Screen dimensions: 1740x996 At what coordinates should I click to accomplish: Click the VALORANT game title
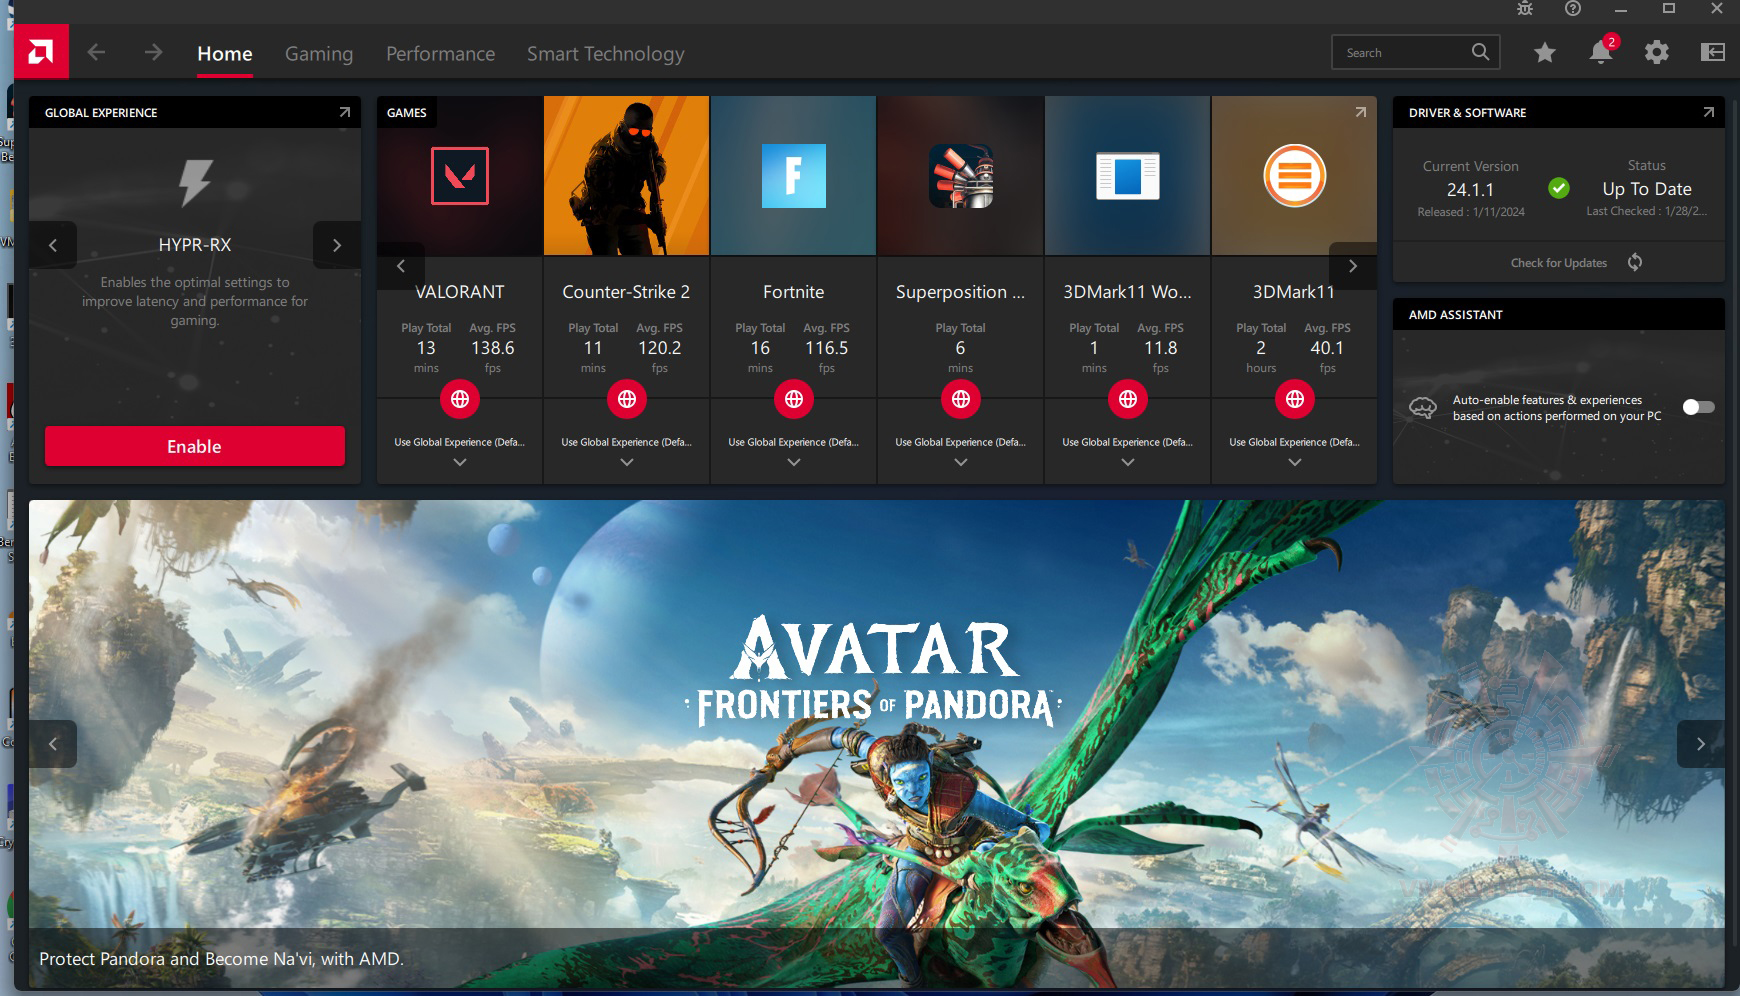(460, 292)
